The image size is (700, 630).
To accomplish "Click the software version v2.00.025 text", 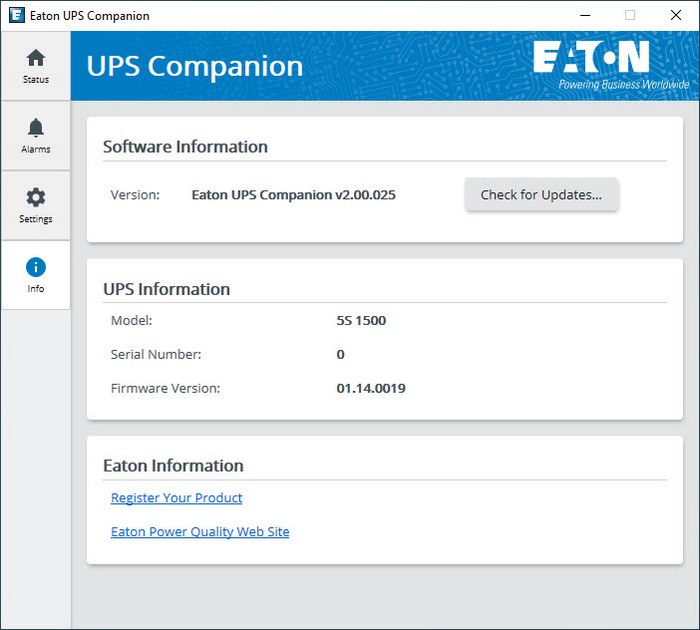I will point(293,195).
